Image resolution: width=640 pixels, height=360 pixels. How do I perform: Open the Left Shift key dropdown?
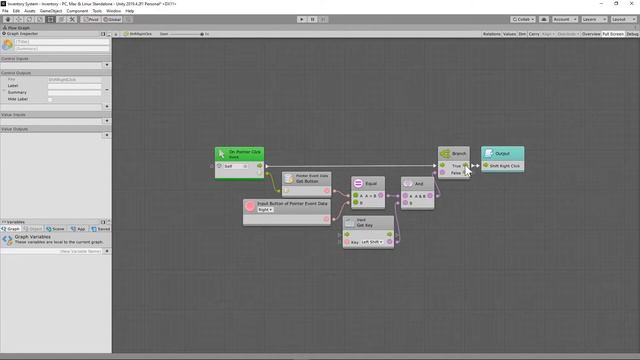click(x=372, y=242)
